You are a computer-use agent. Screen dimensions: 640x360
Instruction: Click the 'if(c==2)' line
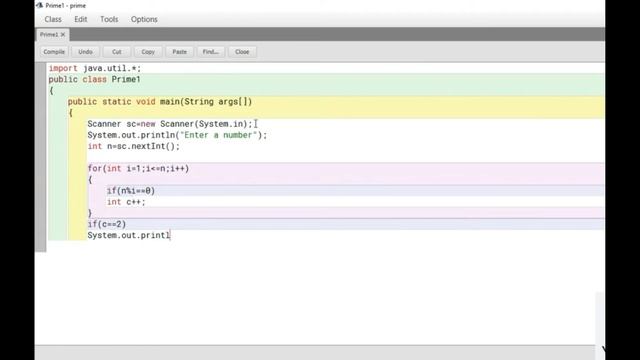[x=107, y=224]
